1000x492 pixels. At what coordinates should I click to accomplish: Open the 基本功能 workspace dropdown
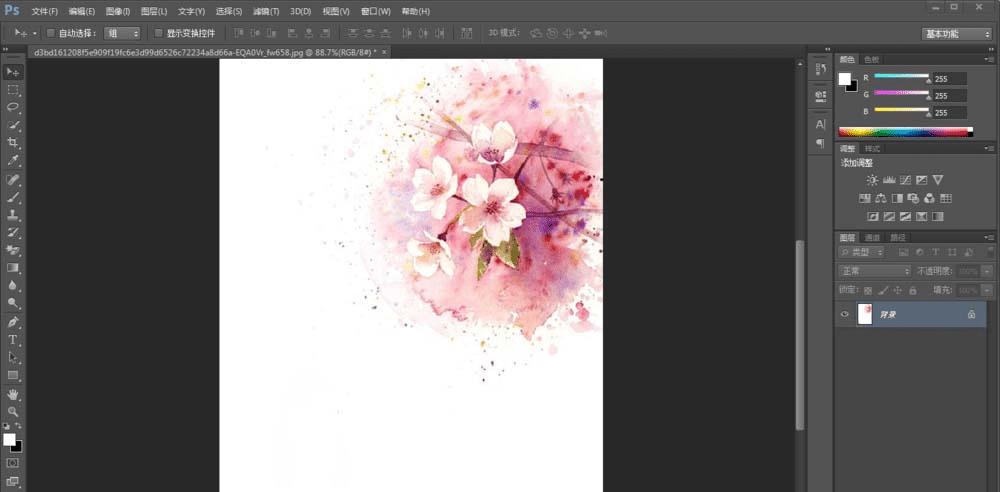tap(956, 33)
